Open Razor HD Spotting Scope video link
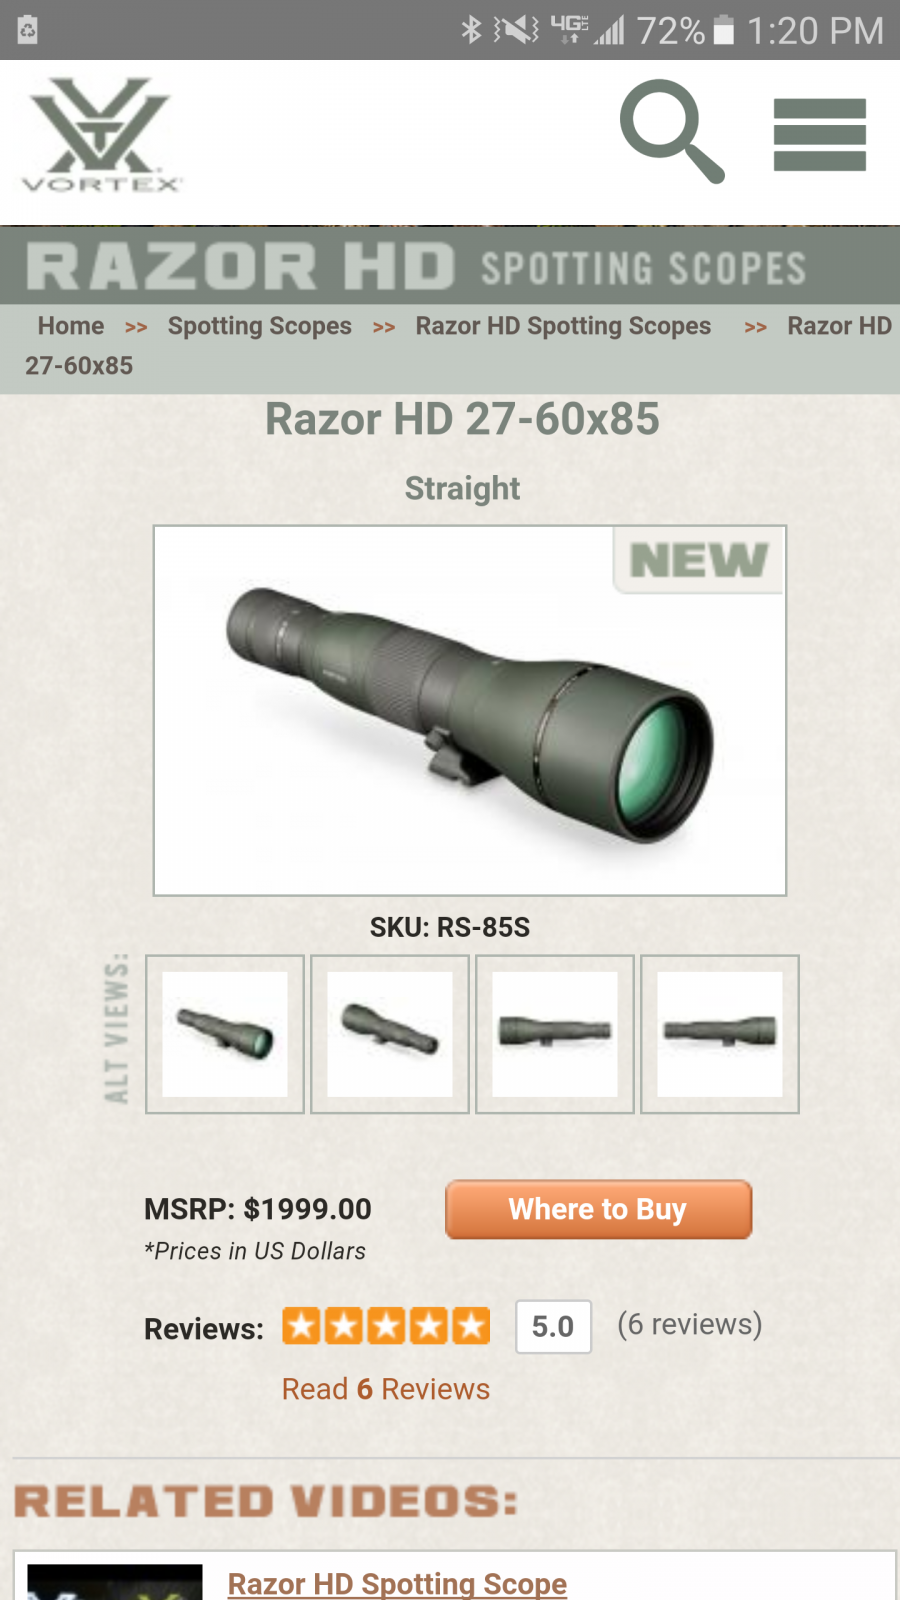The width and height of the screenshot is (900, 1600). (x=397, y=1584)
